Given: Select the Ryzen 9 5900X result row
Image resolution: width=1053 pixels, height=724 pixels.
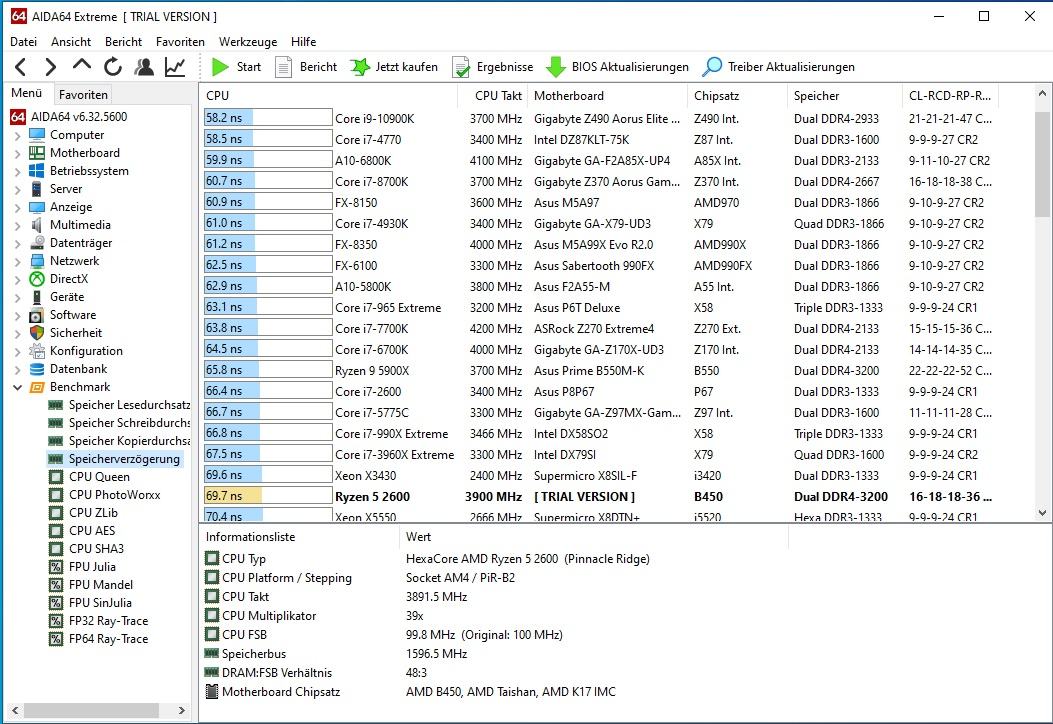Looking at the screenshot, I should point(600,371).
